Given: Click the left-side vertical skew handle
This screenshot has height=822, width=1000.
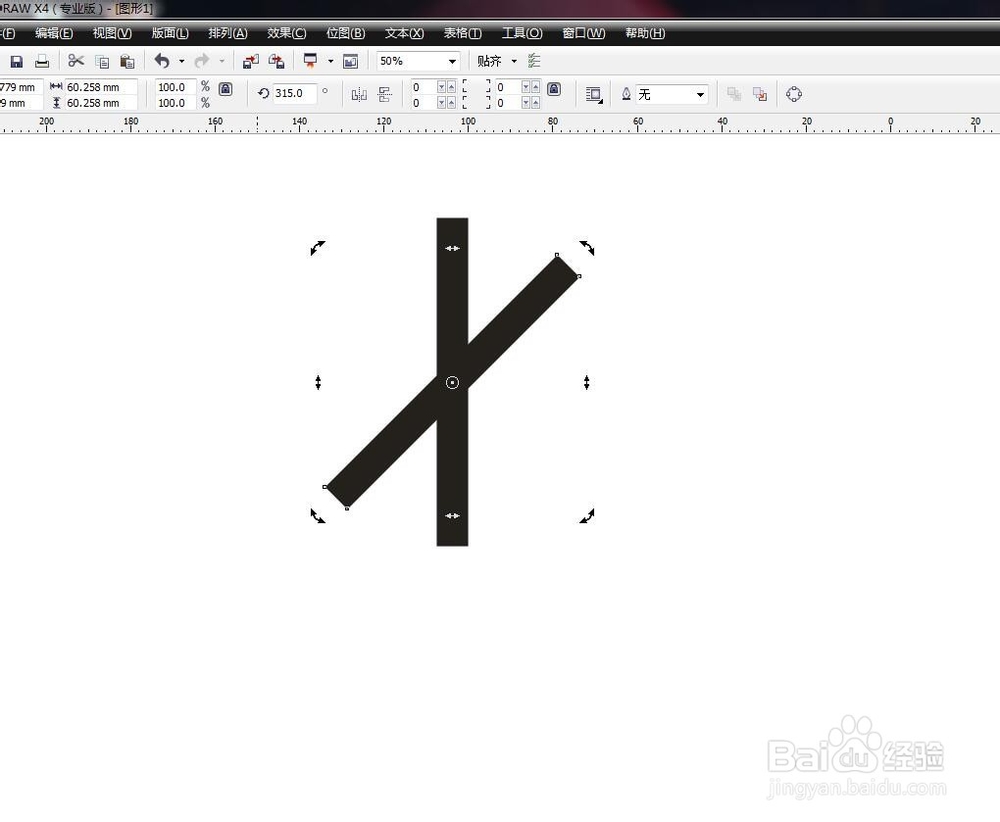Looking at the screenshot, I should coord(318,383).
